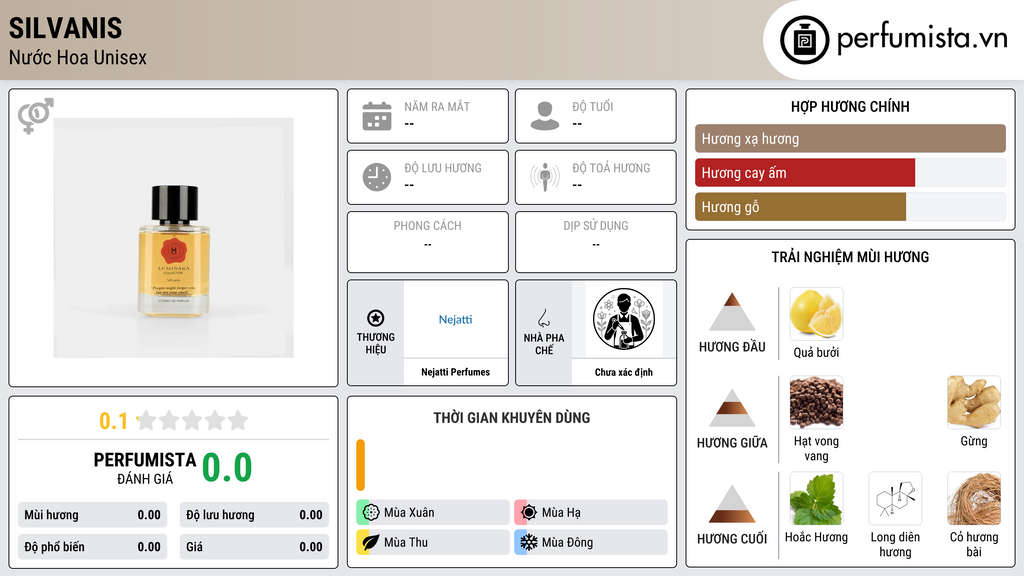This screenshot has height=576, width=1024.
Task: Click the Hương gỗ accord bar
Action: point(800,207)
